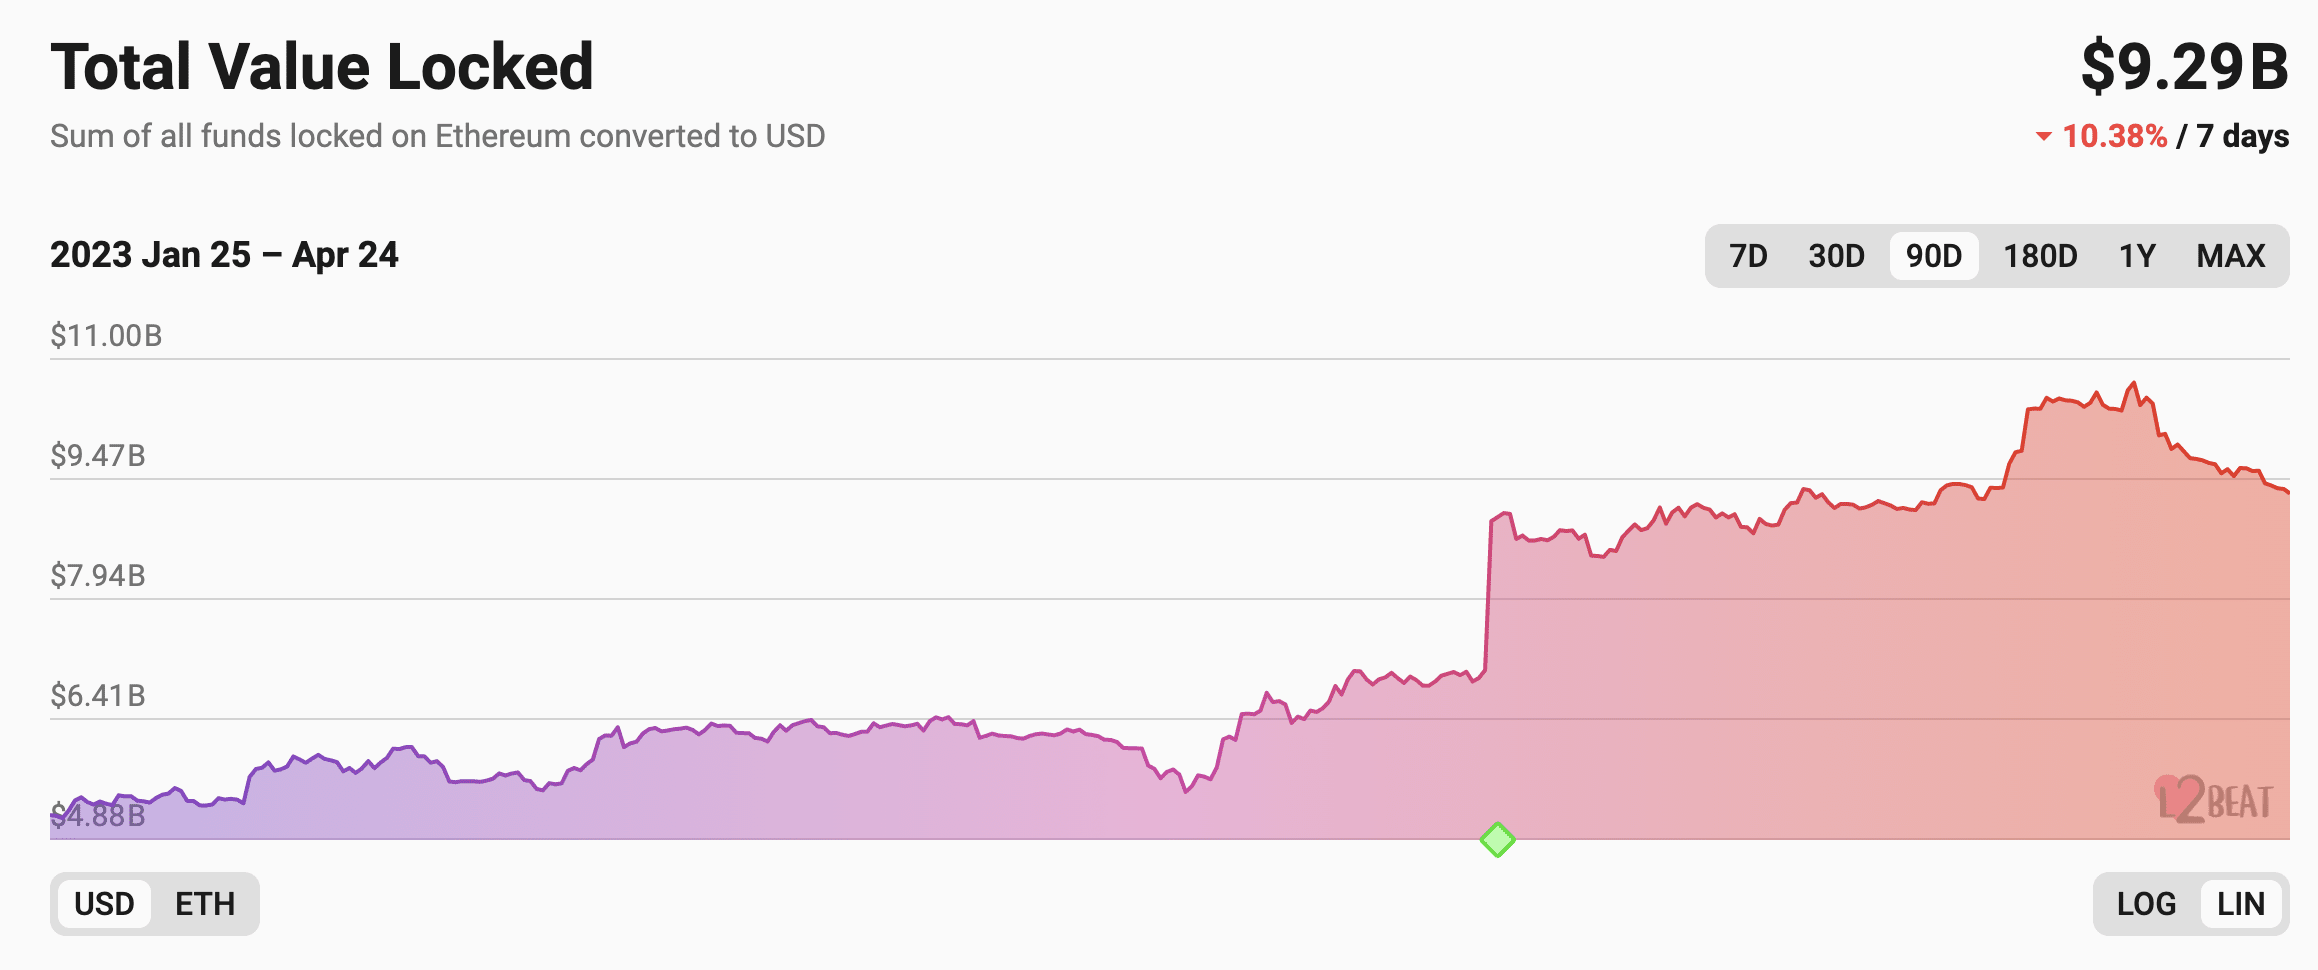2318x970 pixels.
Task: Click the active 90D range
Action: click(x=1933, y=256)
